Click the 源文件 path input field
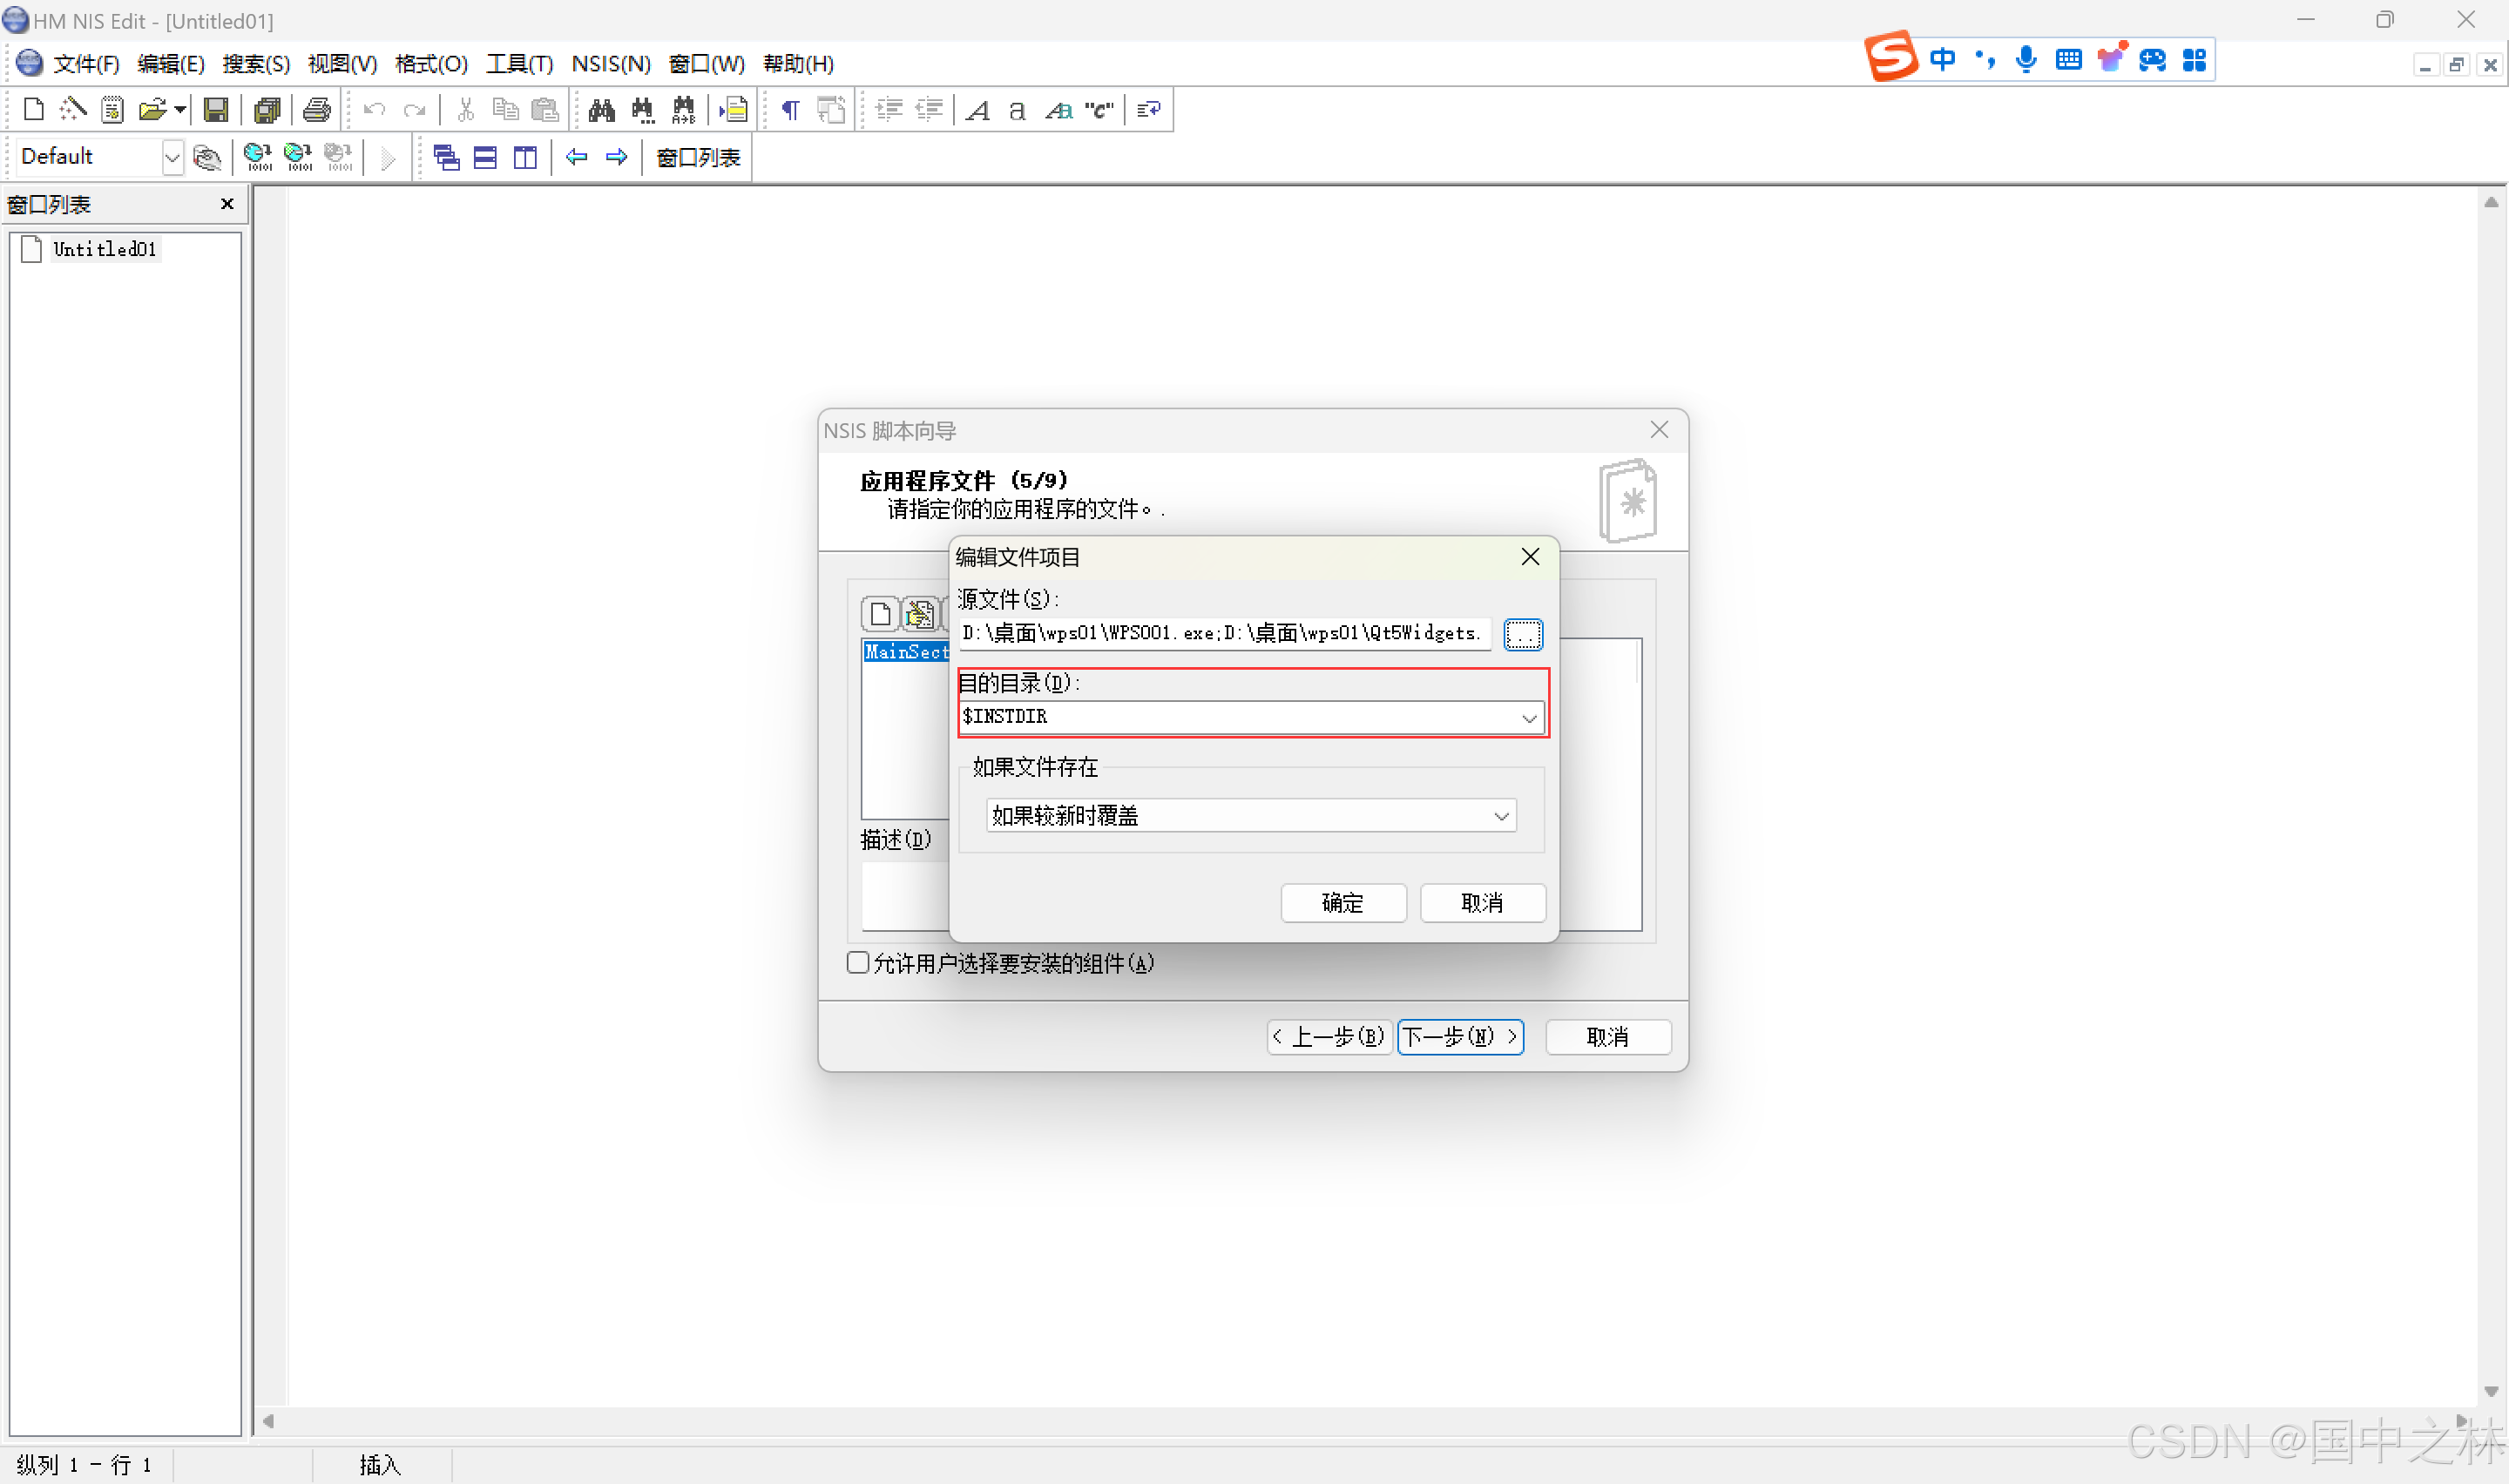 (x=1224, y=633)
